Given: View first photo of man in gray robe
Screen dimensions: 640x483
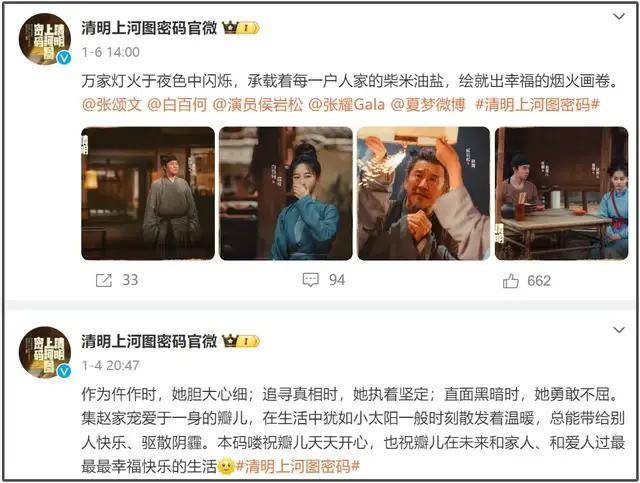Looking at the screenshot, I should (148, 194).
